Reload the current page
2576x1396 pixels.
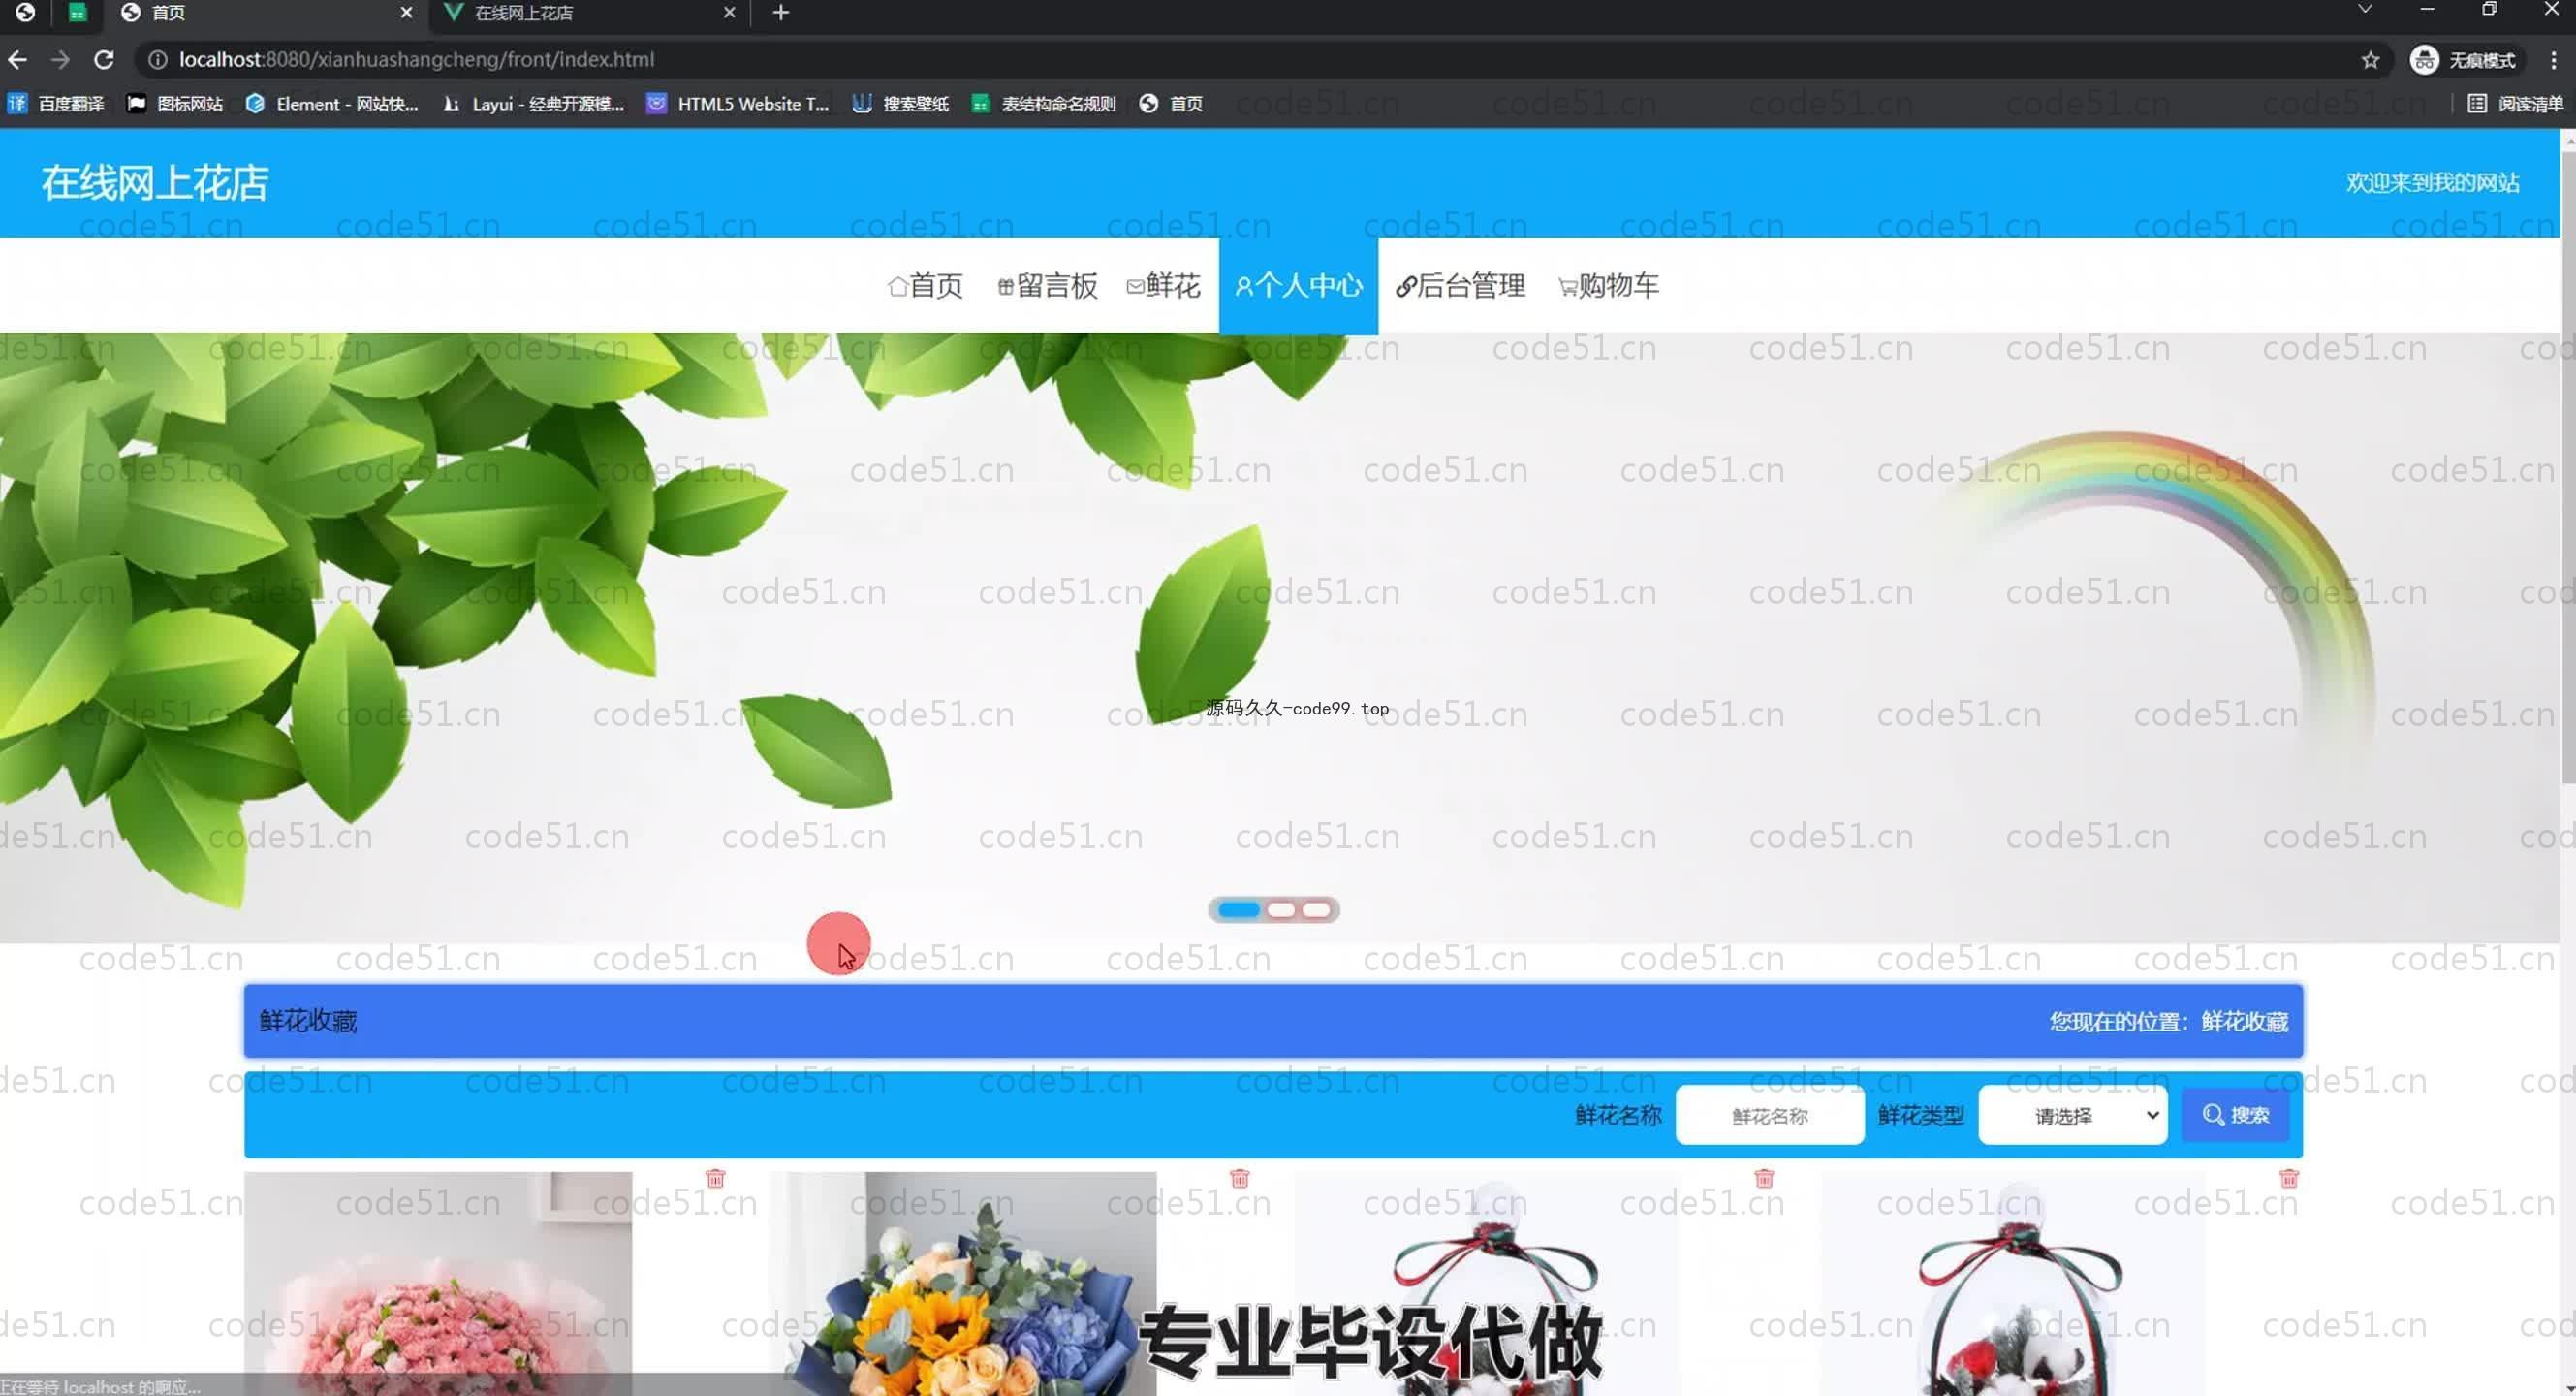[104, 60]
